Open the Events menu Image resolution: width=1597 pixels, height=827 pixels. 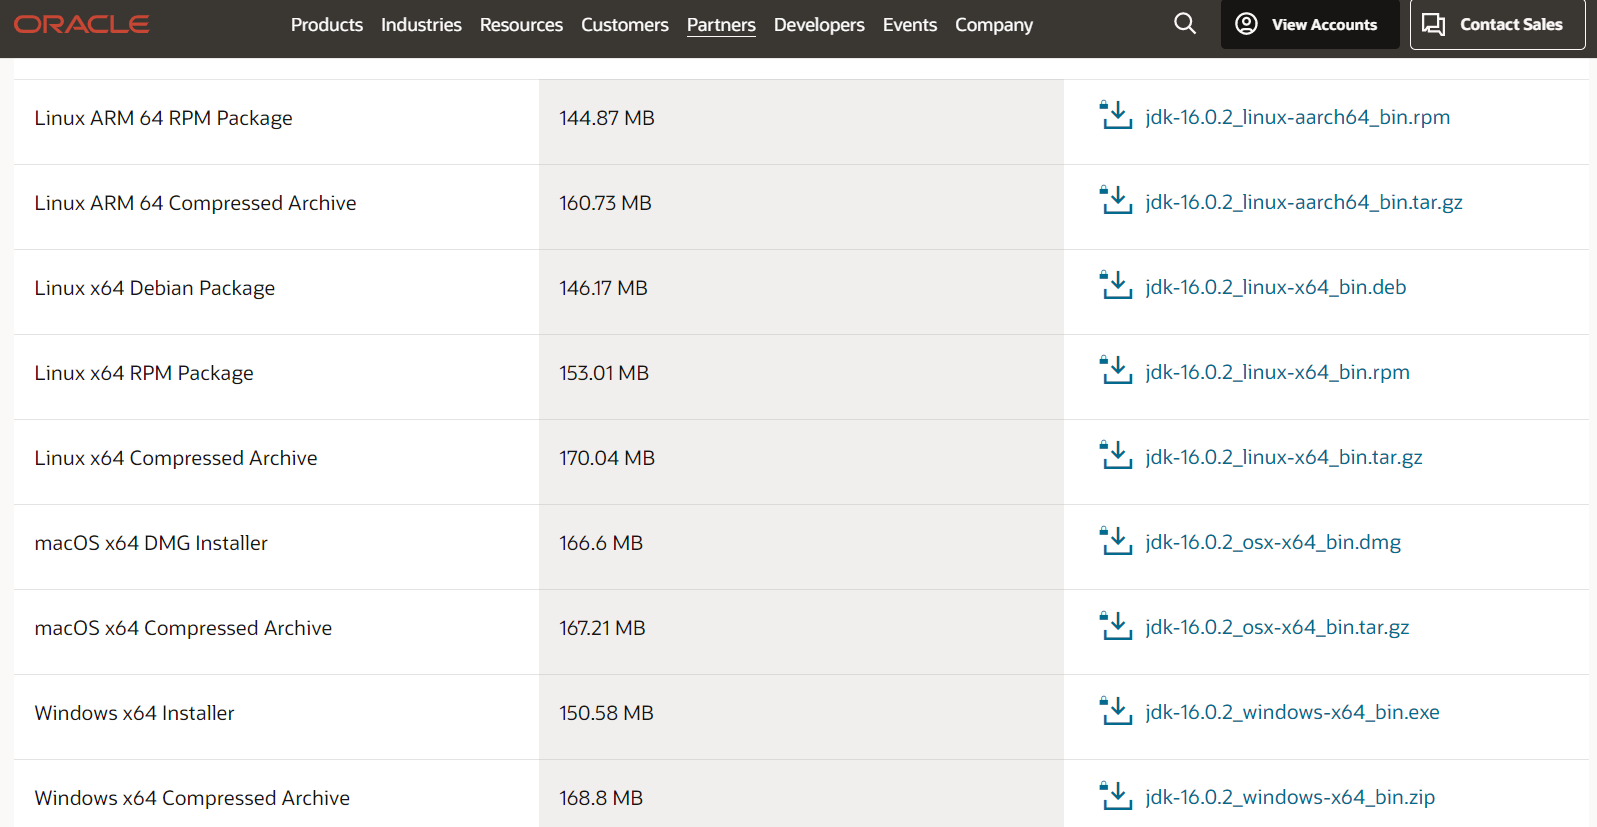pos(910,25)
